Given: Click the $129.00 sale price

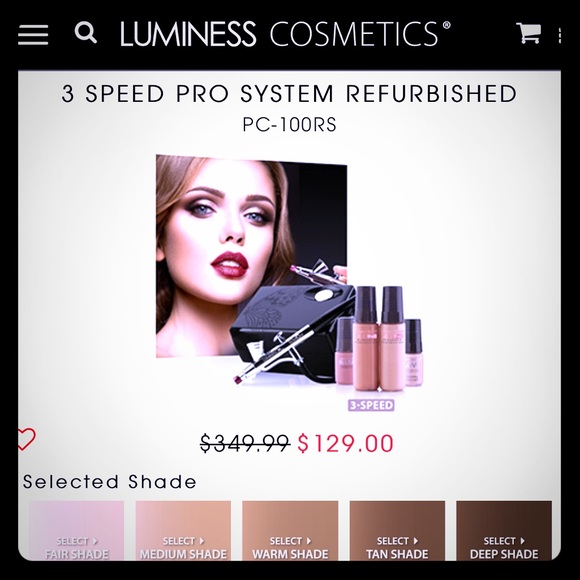Looking at the screenshot, I should pyautogui.click(x=345, y=443).
